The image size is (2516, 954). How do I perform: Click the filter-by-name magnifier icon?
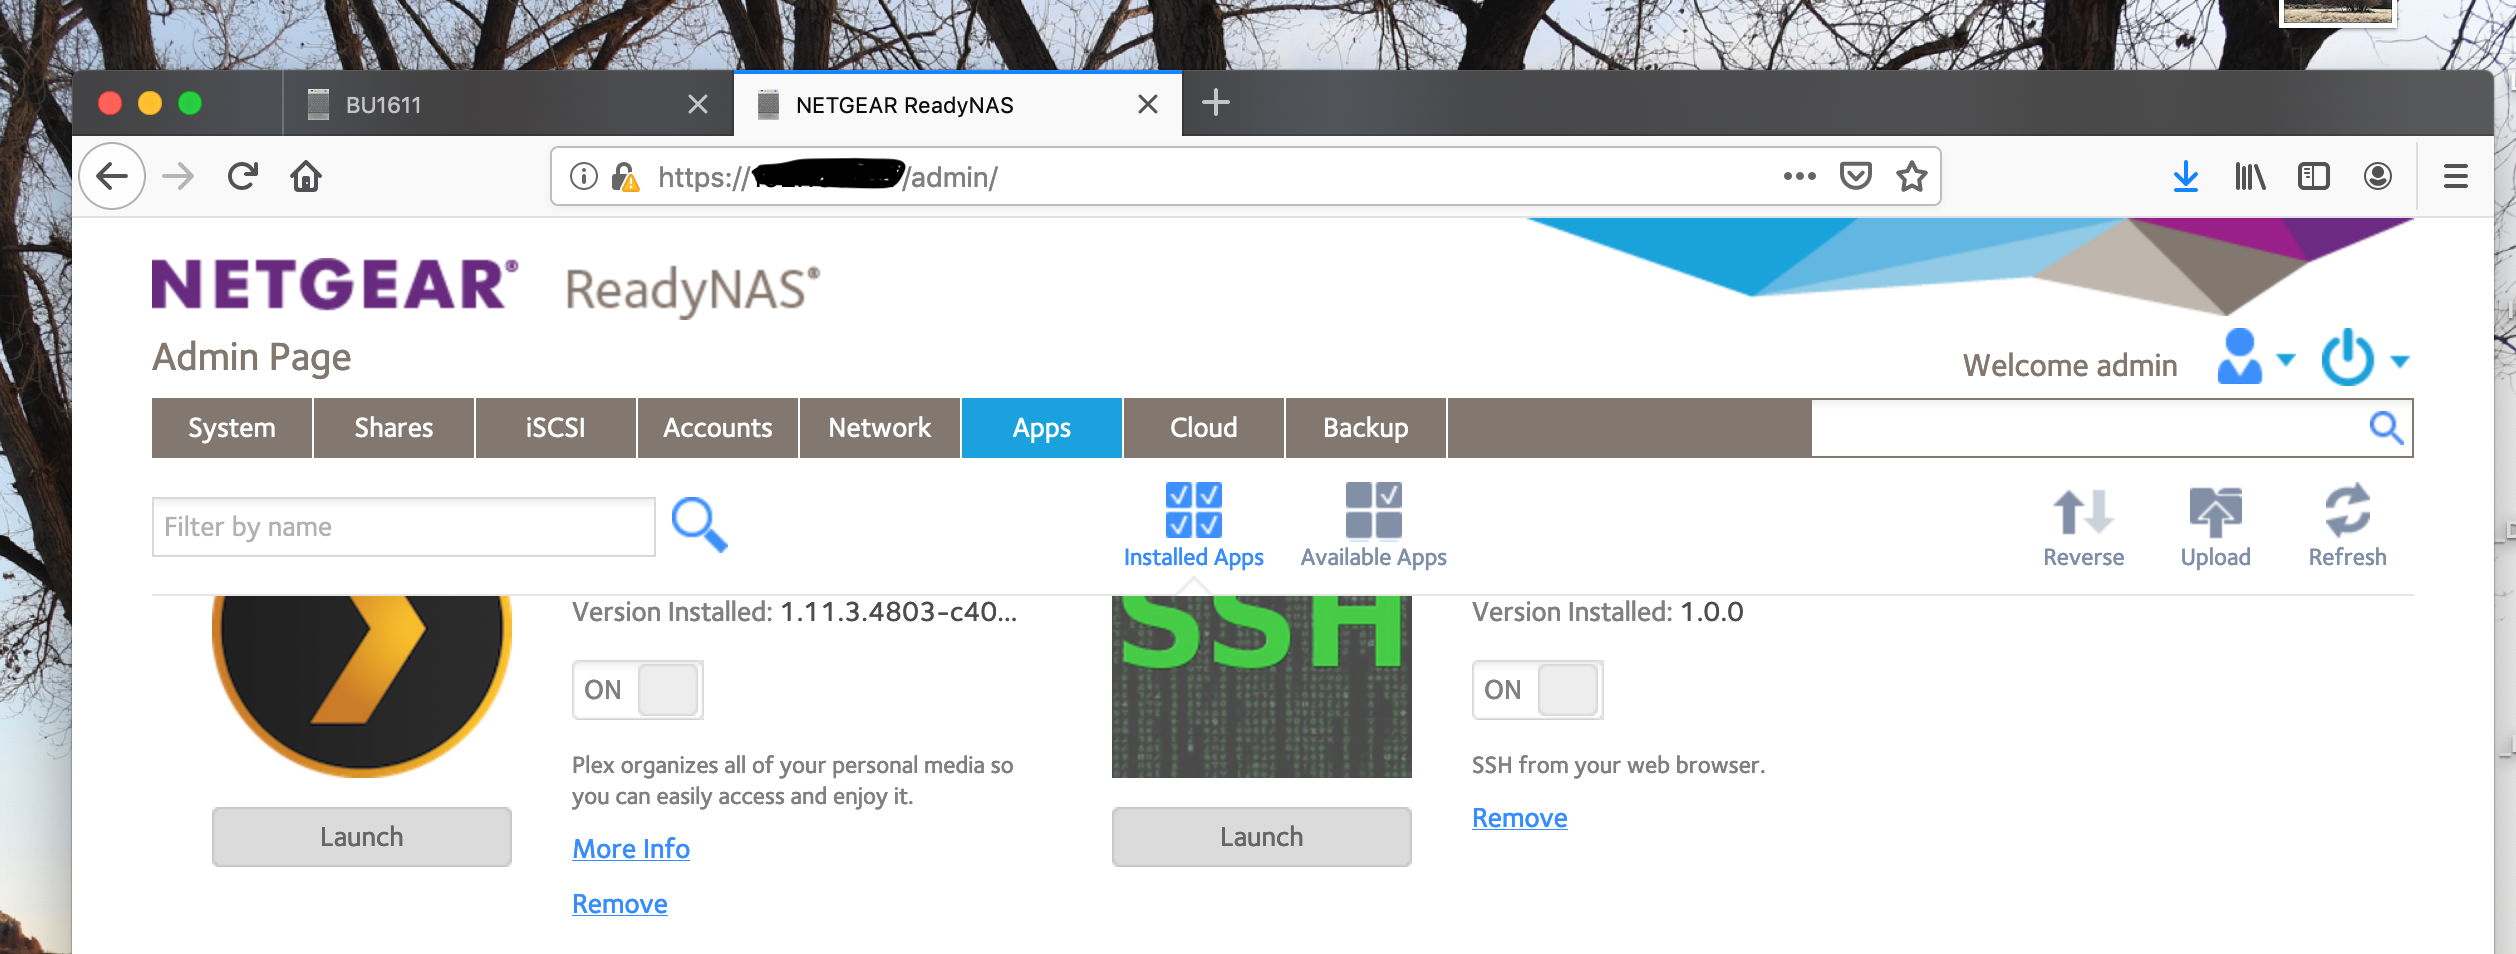coord(699,525)
